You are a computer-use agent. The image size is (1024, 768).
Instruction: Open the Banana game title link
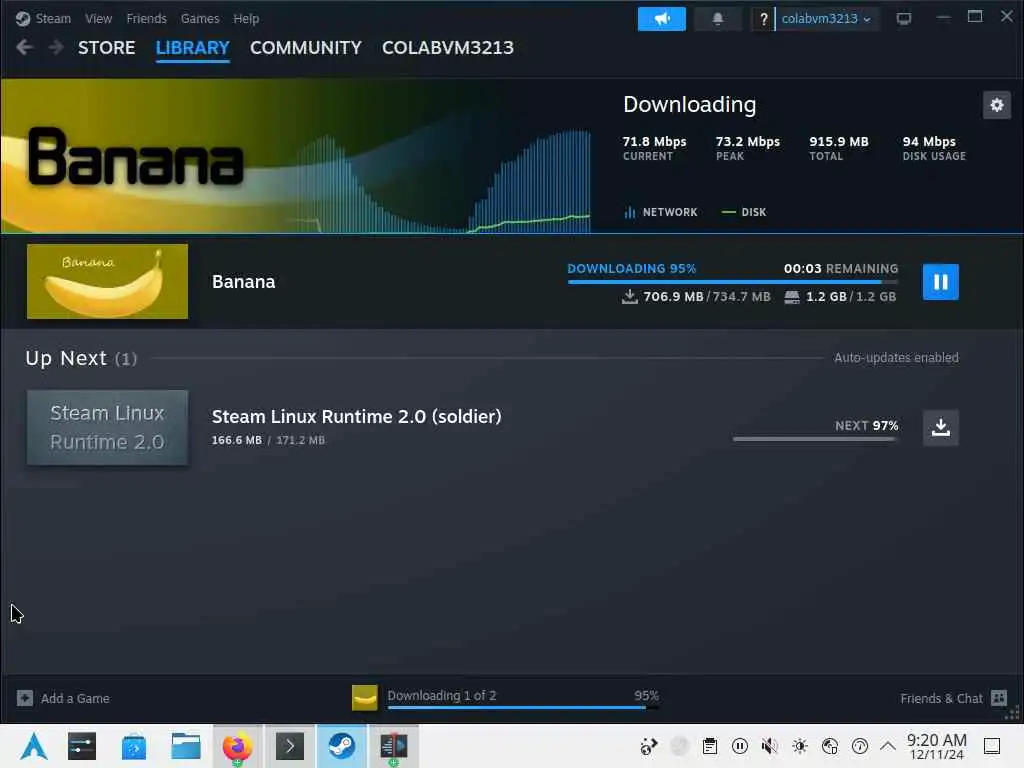tap(244, 281)
